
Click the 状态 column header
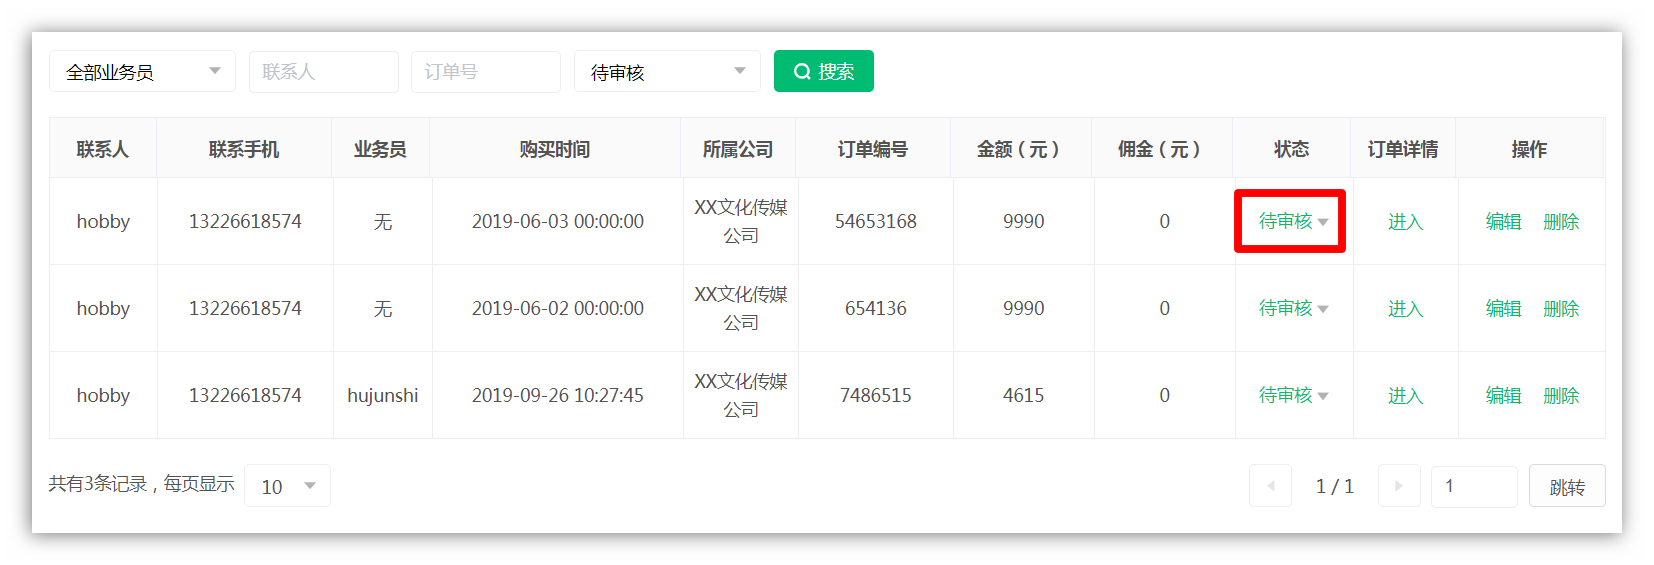(x=1292, y=149)
